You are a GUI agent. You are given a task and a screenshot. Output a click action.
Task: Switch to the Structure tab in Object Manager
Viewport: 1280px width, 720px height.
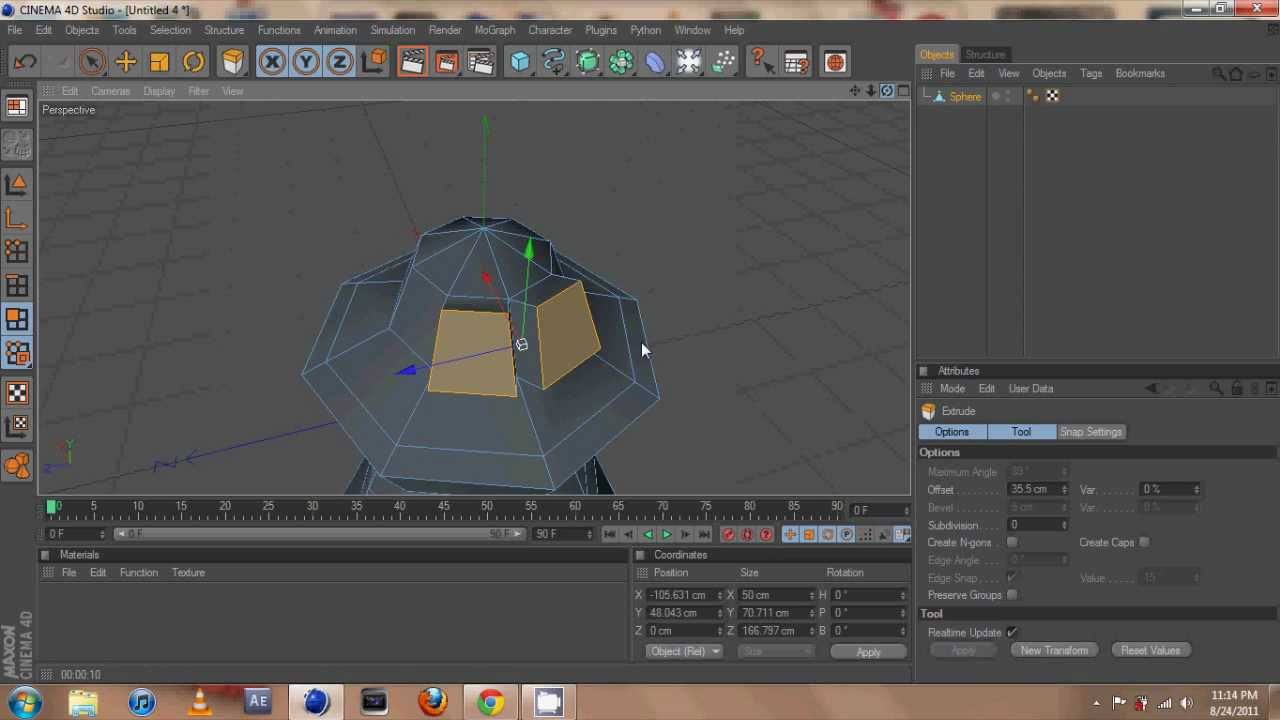985,54
